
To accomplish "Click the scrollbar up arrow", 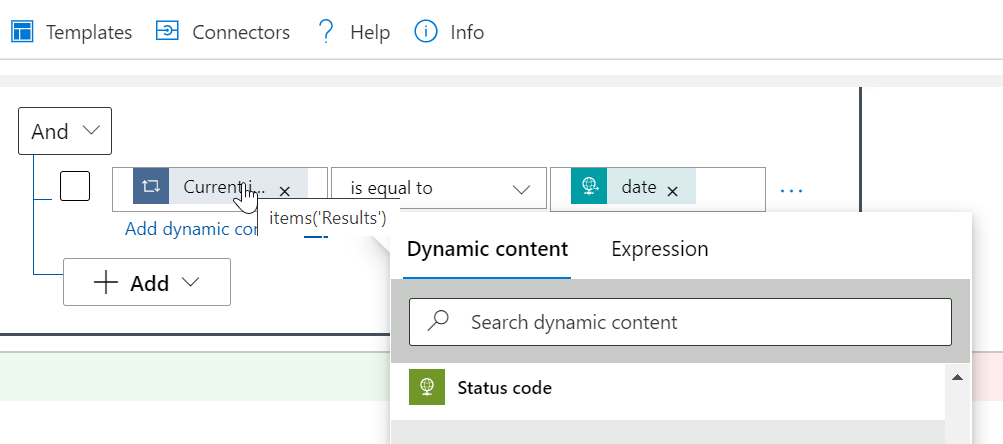I will tap(957, 378).
